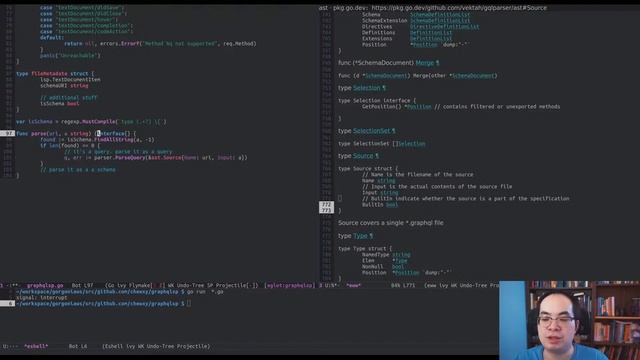Click the 'go run *.go' command in eshell
The width and height of the screenshot is (640, 360).
(x=205, y=292)
